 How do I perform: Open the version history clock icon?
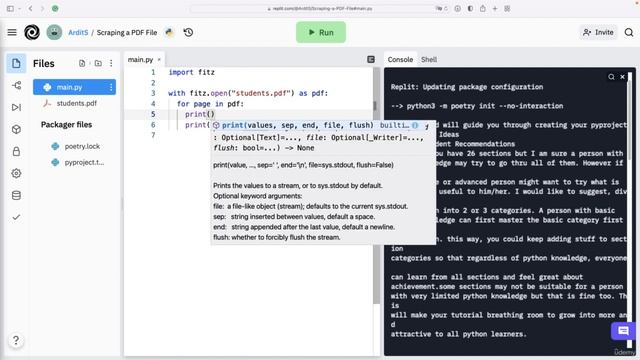point(188,32)
